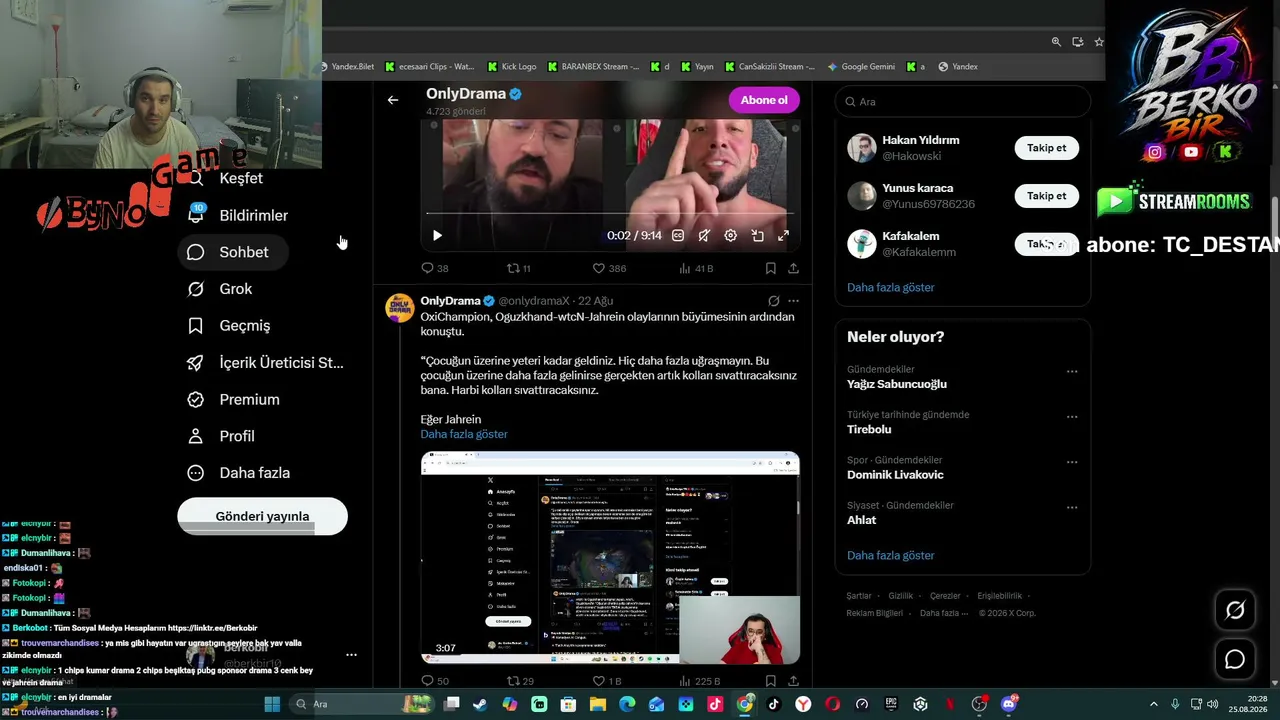Show more trends under Neler oluyor
Viewport: 1280px width, 720px height.
click(891, 555)
